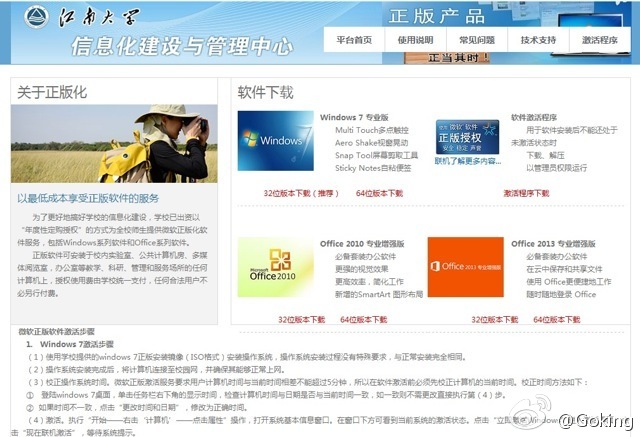The height and width of the screenshot is (437, 640).
Task: Click the Windows 7 product image
Action: [276, 141]
